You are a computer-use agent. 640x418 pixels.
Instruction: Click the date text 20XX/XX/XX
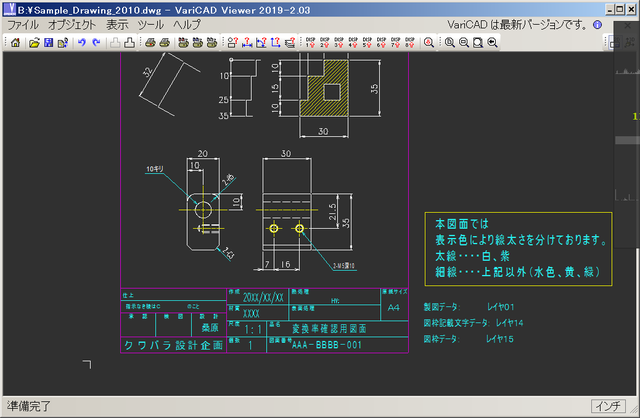[x=263, y=297]
